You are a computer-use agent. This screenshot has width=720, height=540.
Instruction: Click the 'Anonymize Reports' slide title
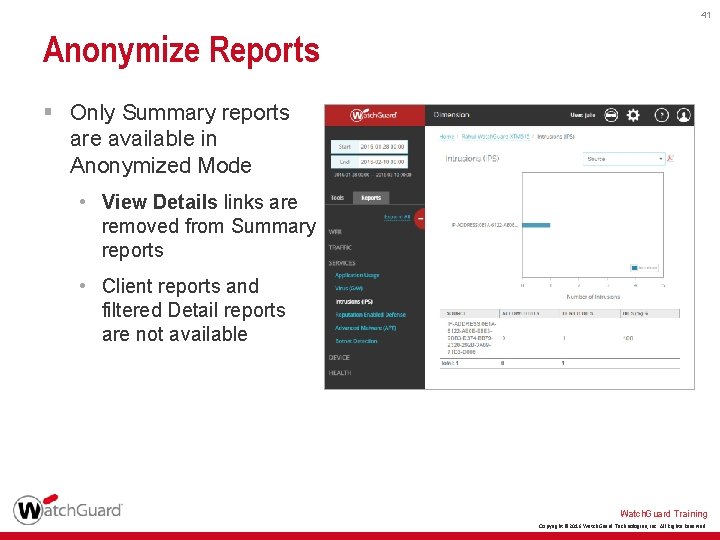point(181,50)
